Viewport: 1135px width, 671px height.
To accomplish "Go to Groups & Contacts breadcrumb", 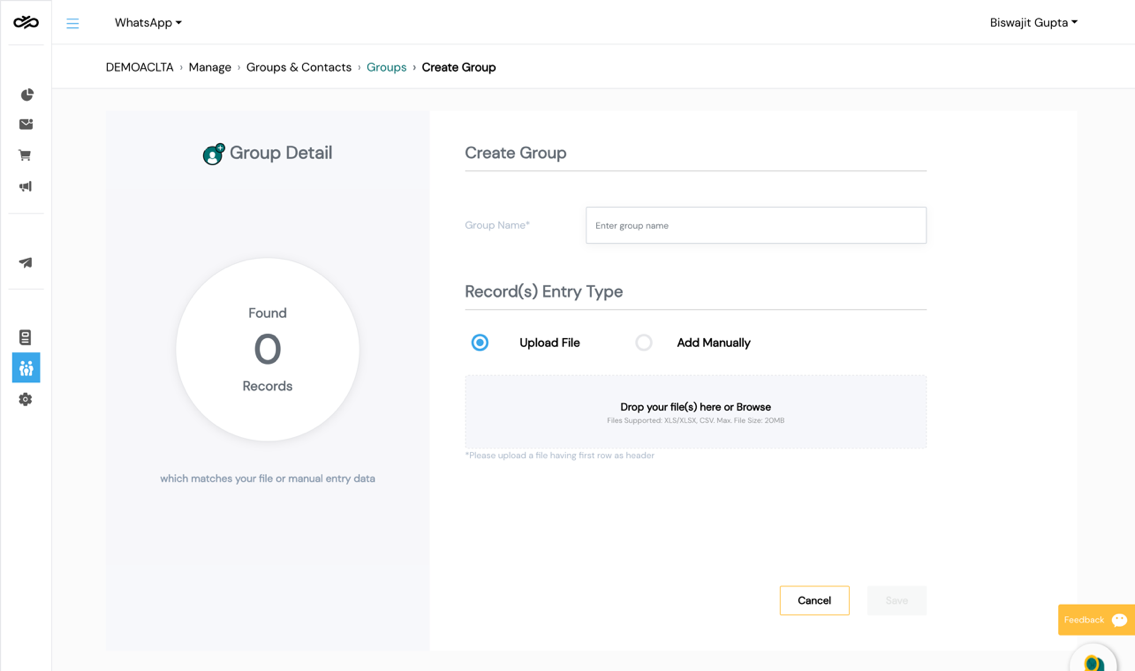I will click(299, 67).
